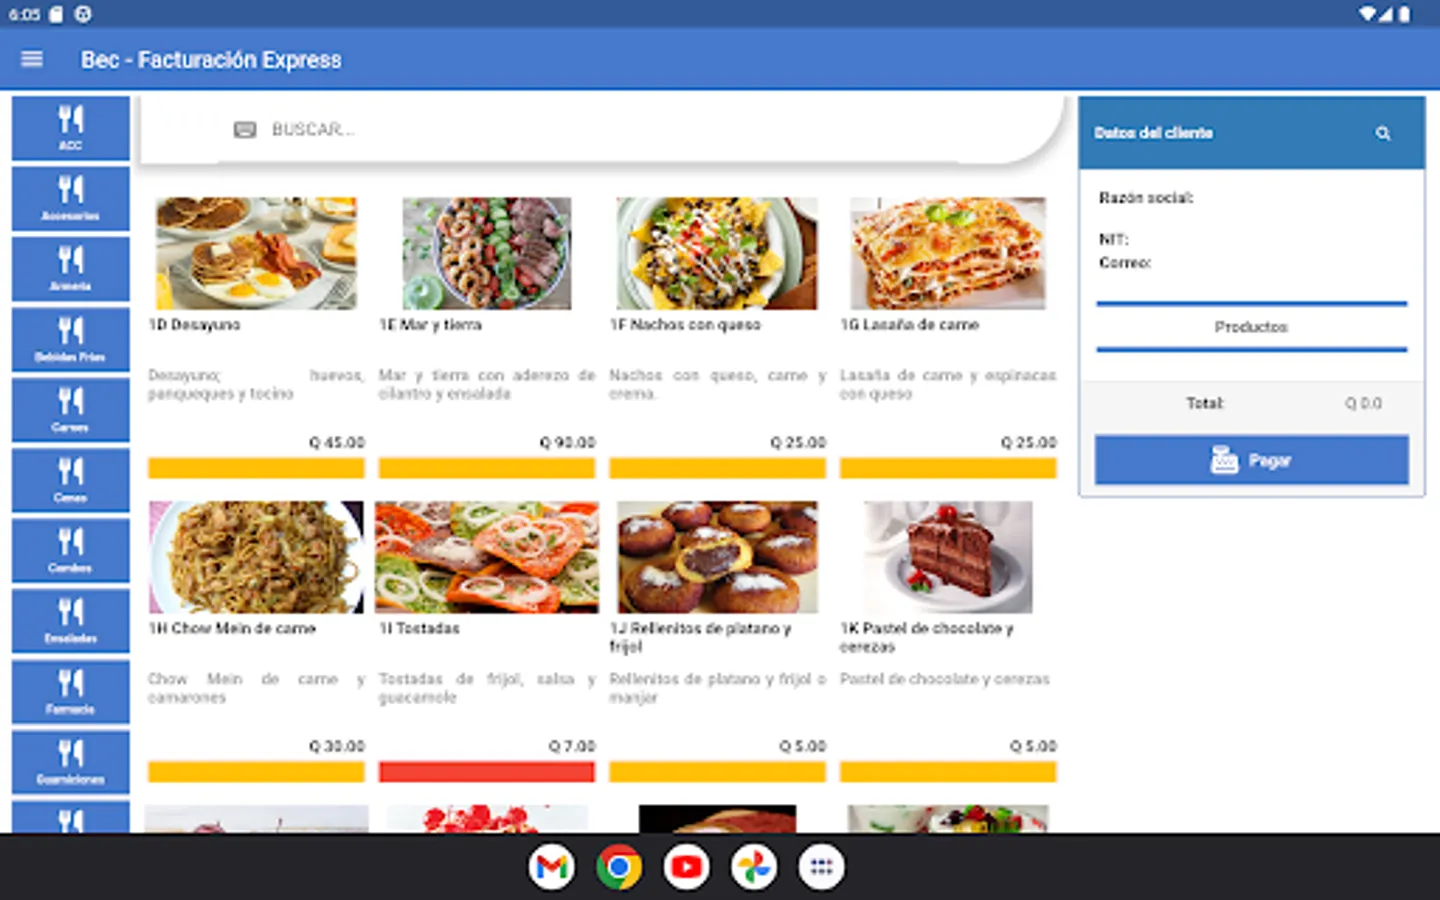Click the Pagar button
The image size is (1440, 900).
click(1252, 460)
